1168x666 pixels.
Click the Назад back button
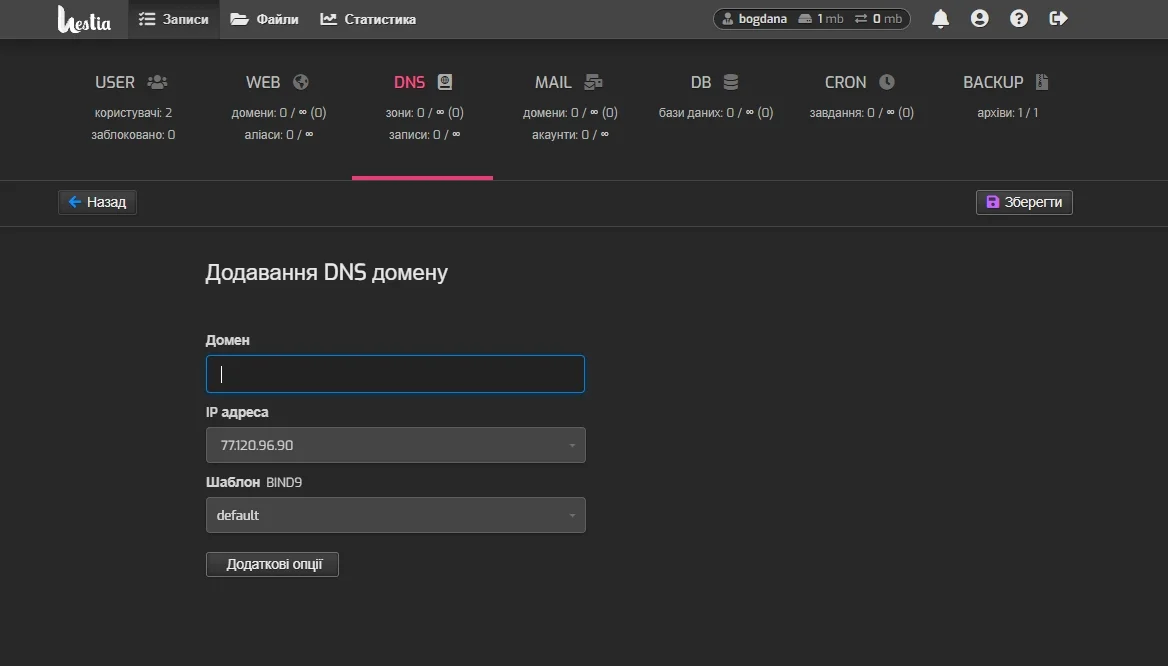click(98, 202)
